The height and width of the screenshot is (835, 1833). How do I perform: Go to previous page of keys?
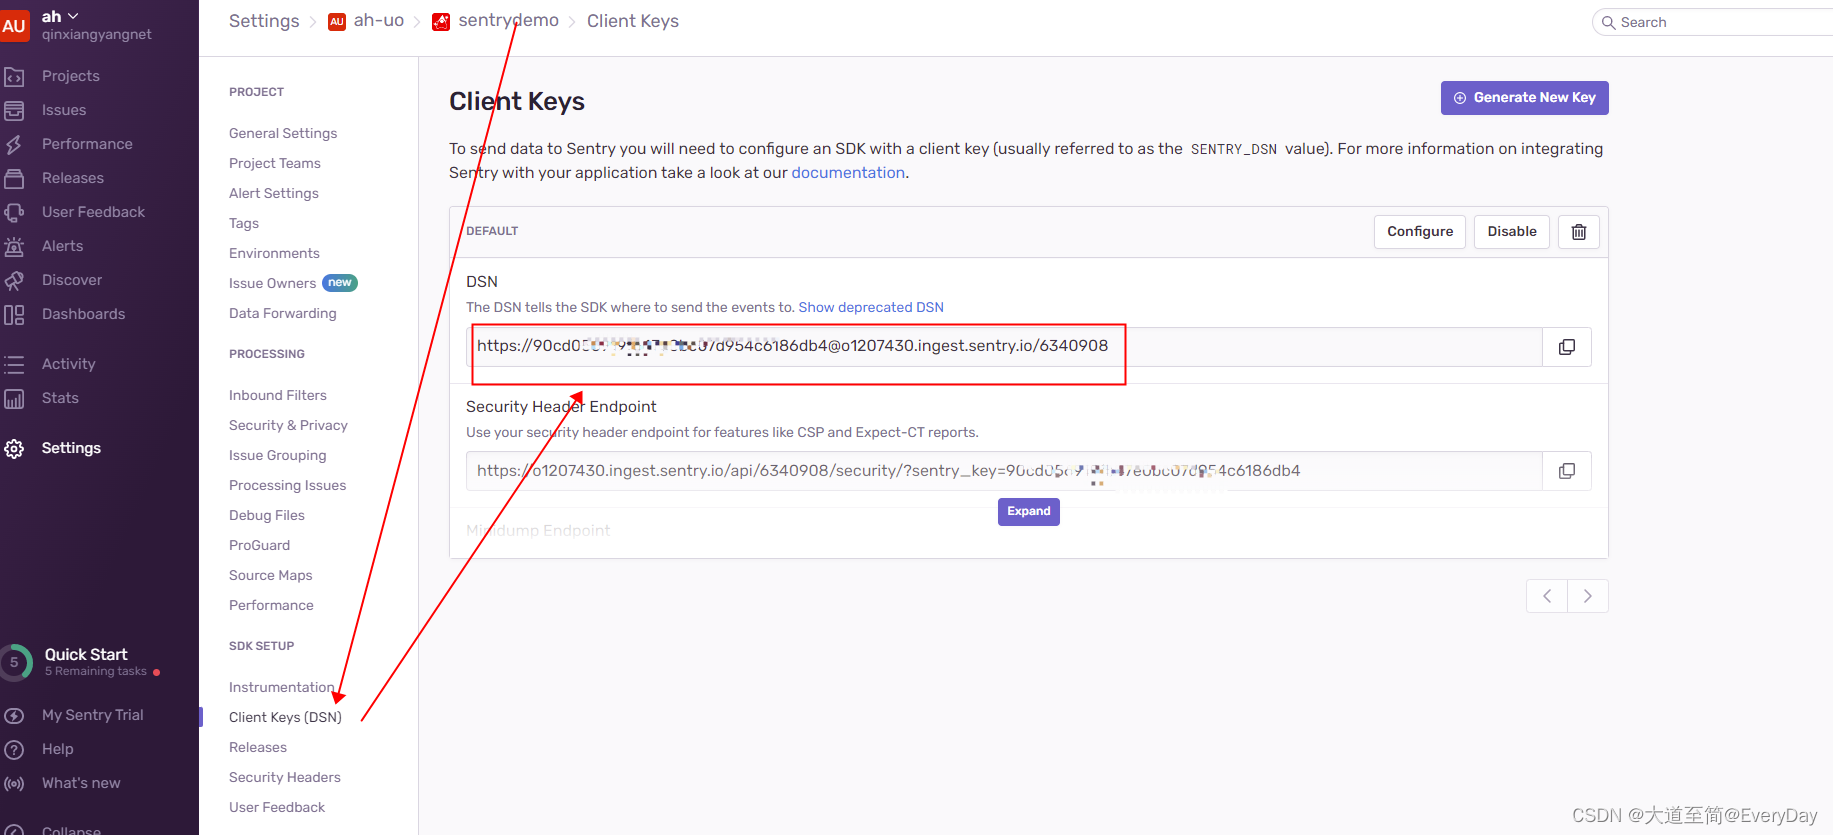click(1547, 596)
